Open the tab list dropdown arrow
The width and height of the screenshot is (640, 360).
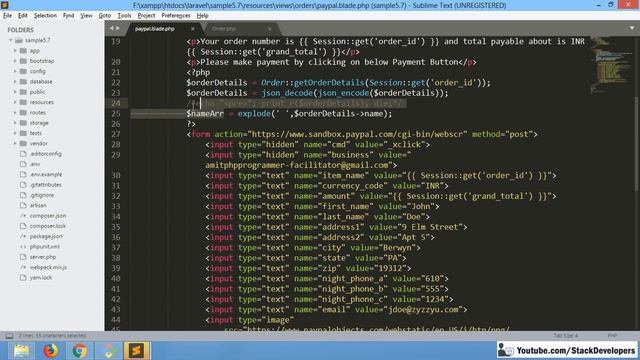pyautogui.click(x=632, y=28)
